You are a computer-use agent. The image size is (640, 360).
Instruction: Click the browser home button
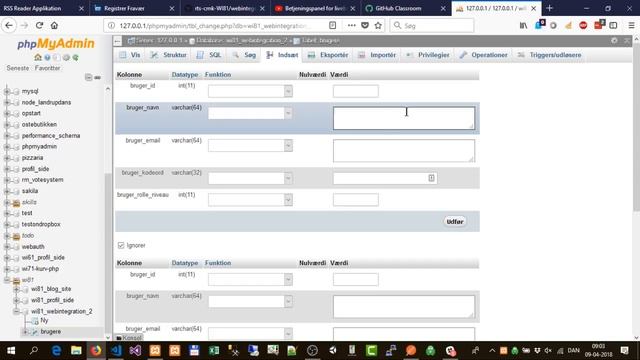tap(54, 25)
